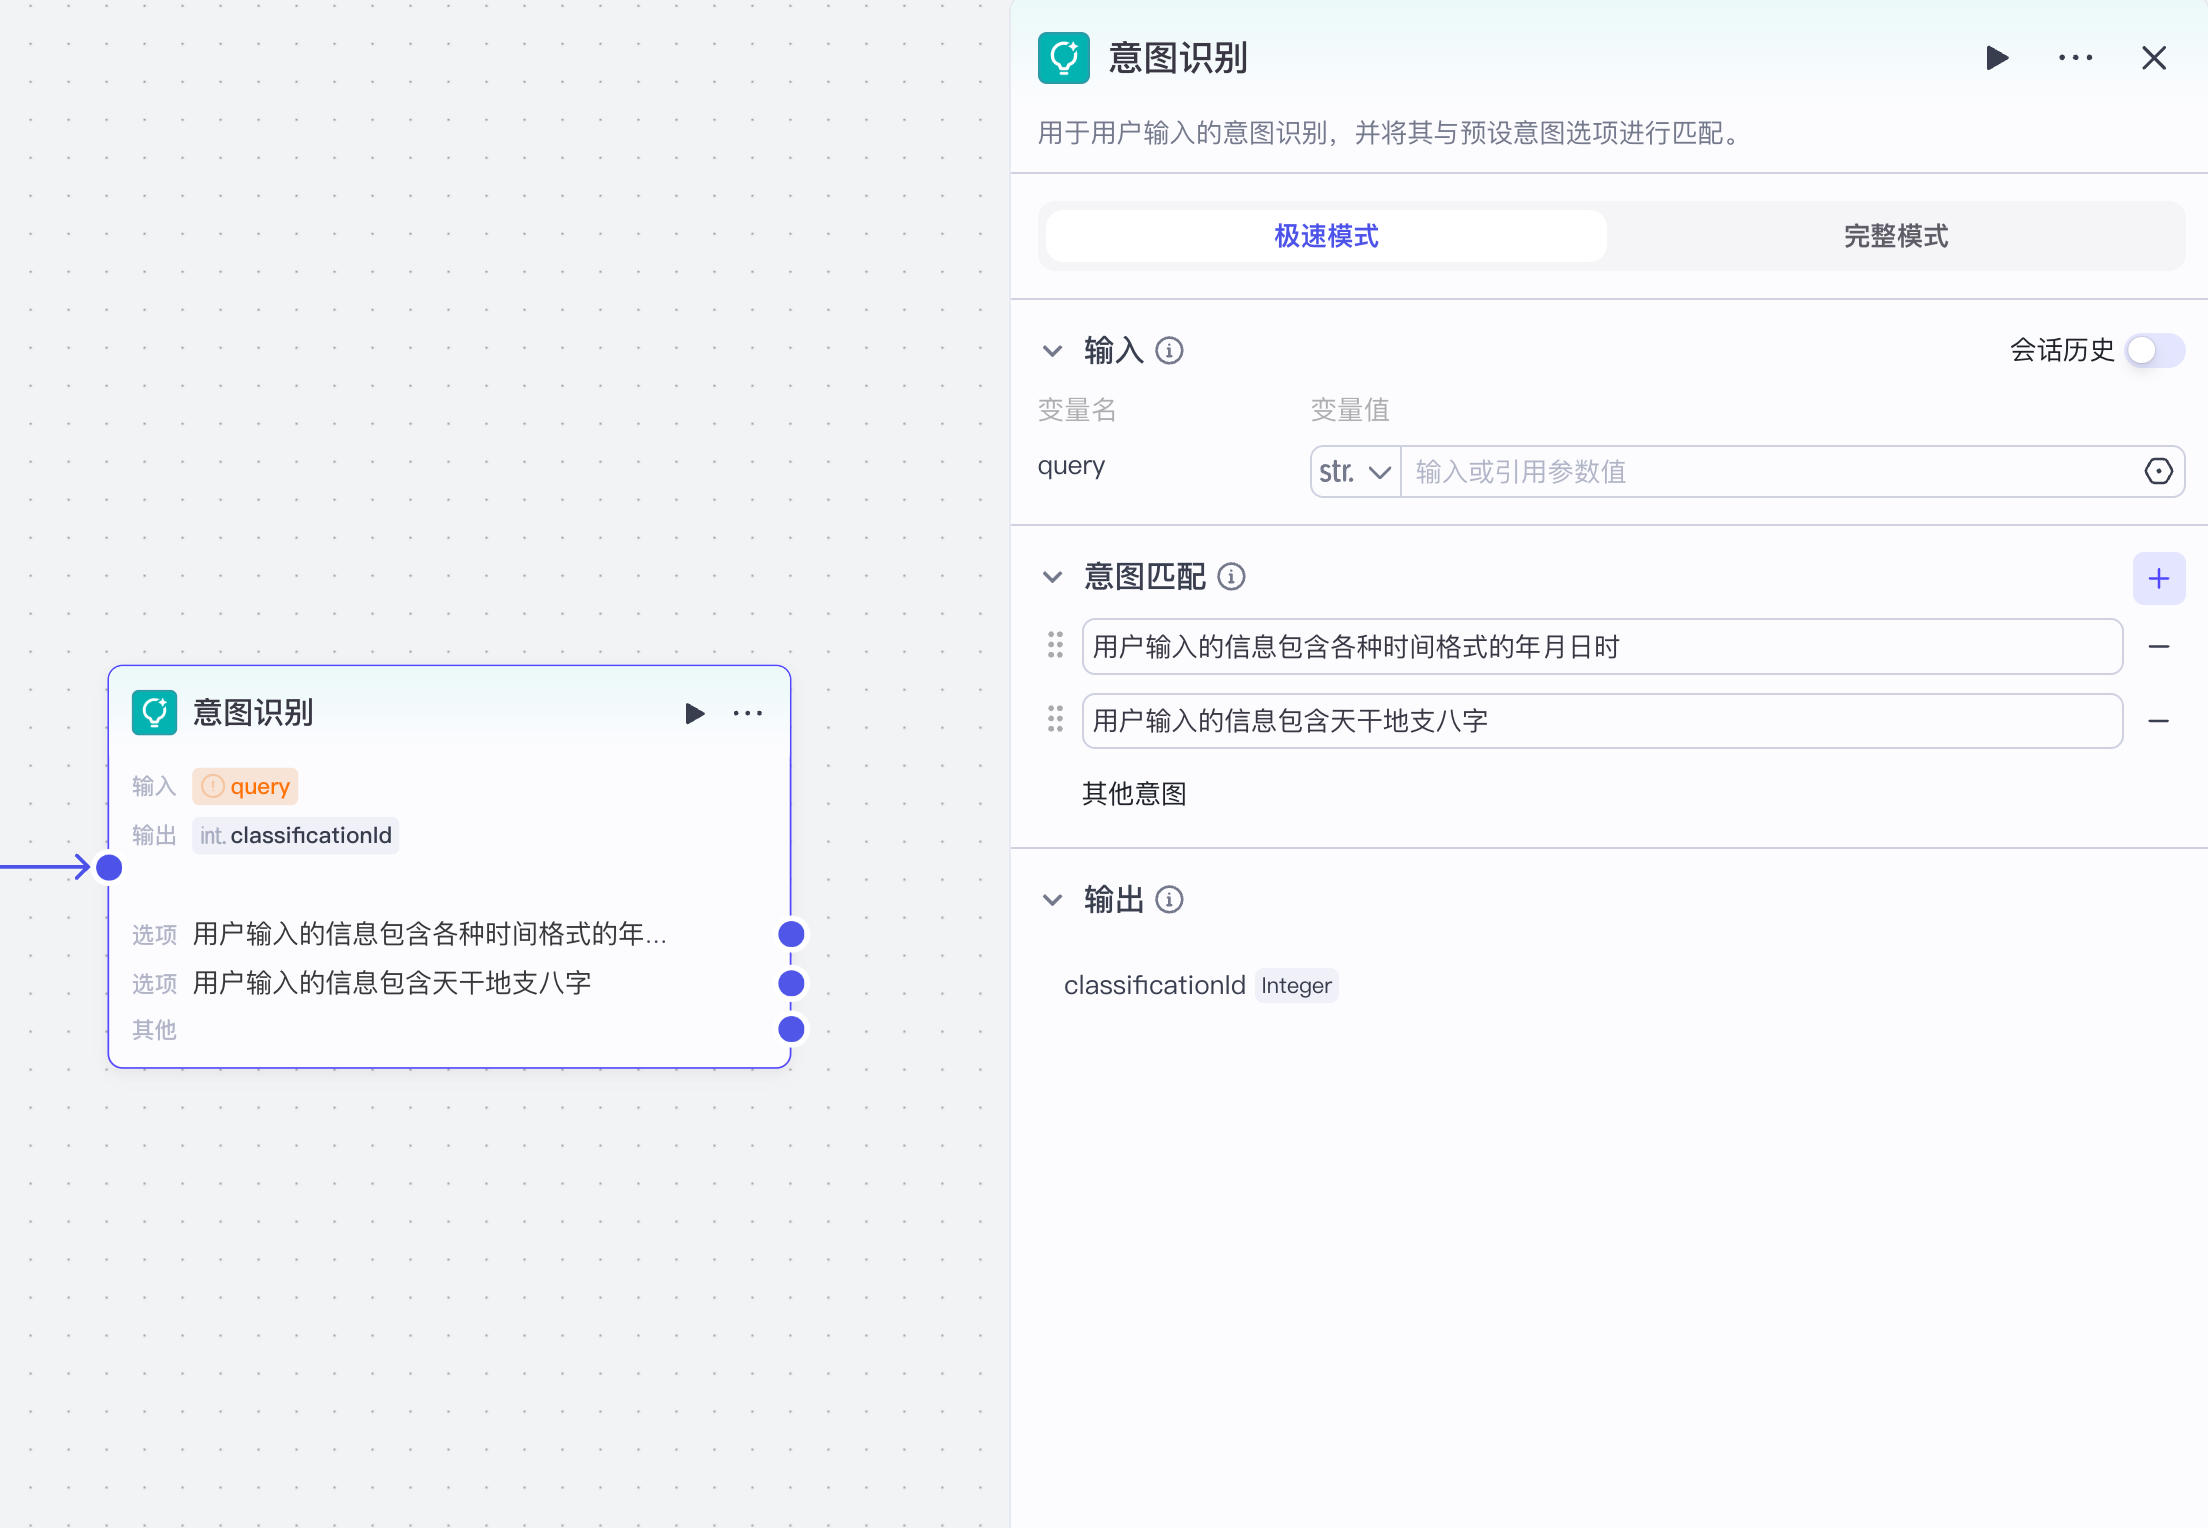The image size is (2208, 1528).
Task: Add a new intent with the plus icon
Action: pyautogui.click(x=2159, y=578)
